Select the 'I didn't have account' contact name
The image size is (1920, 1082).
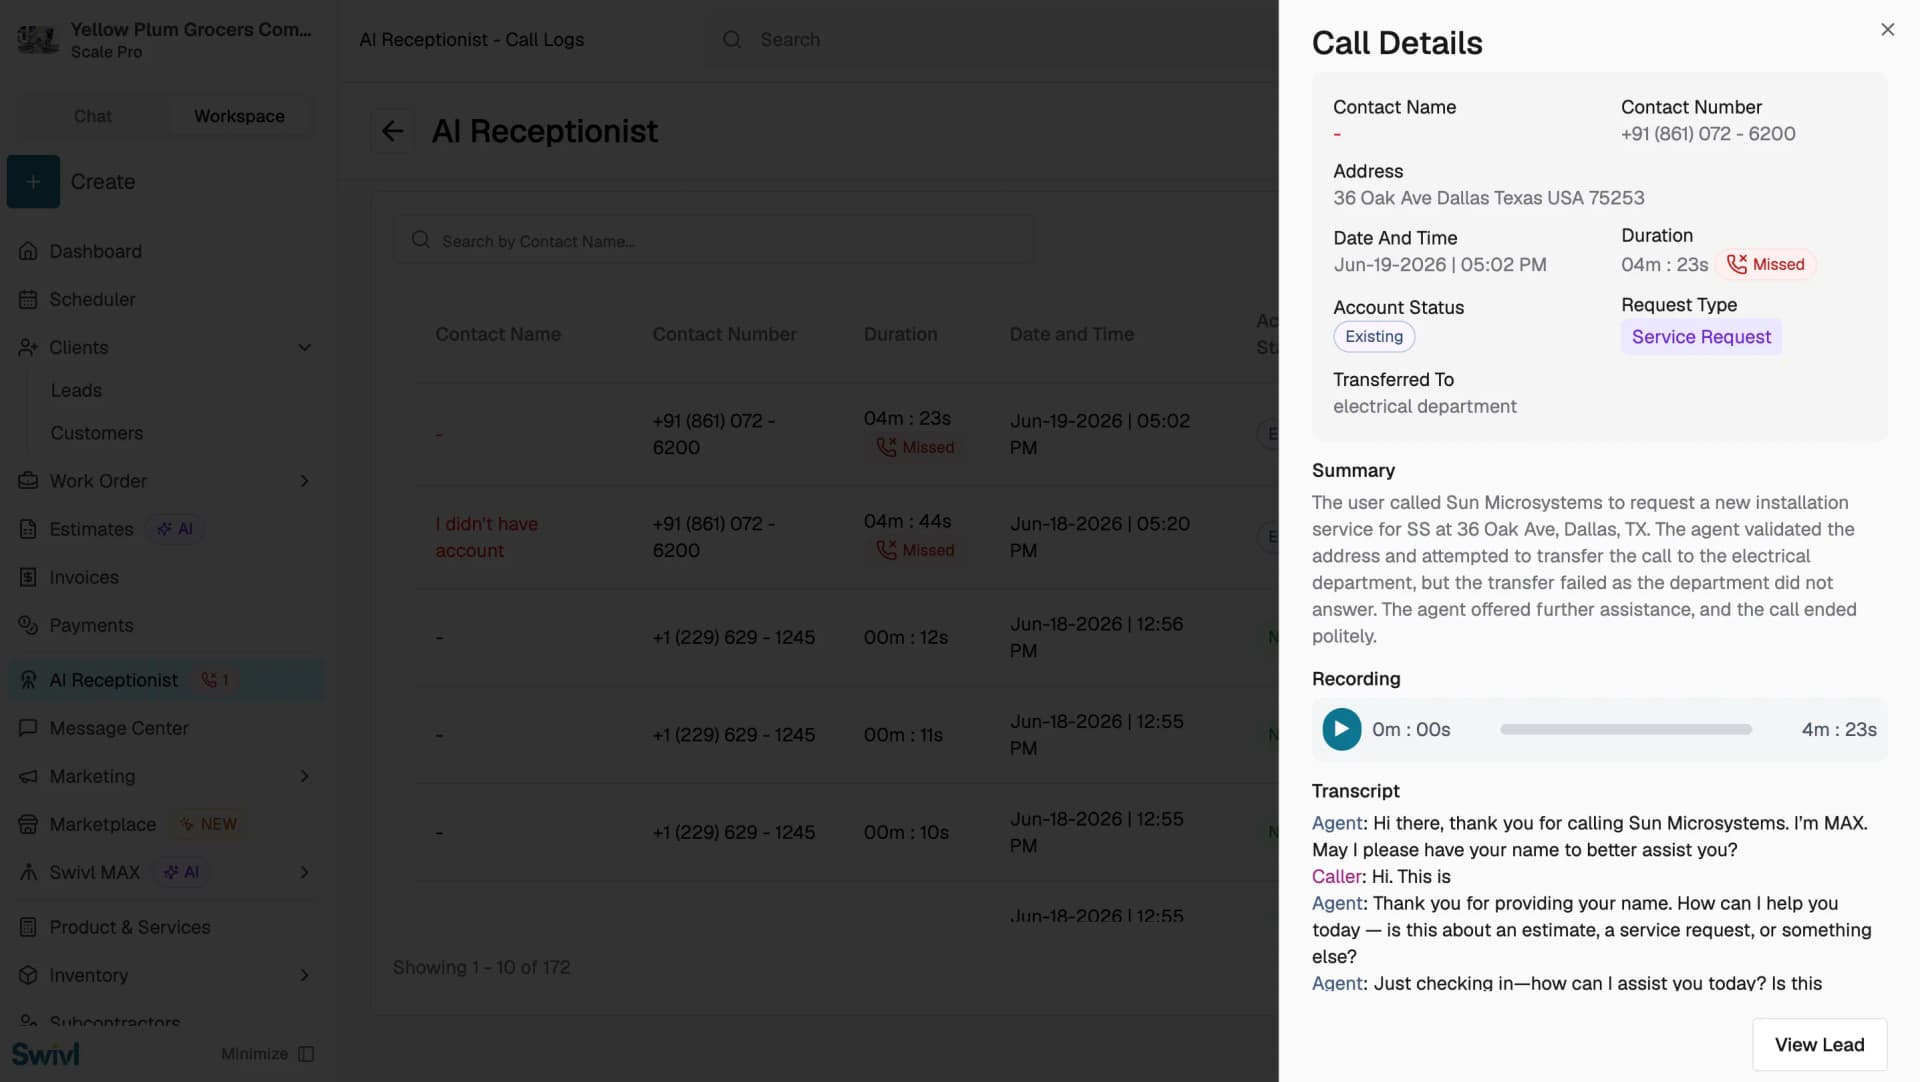click(487, 537)
